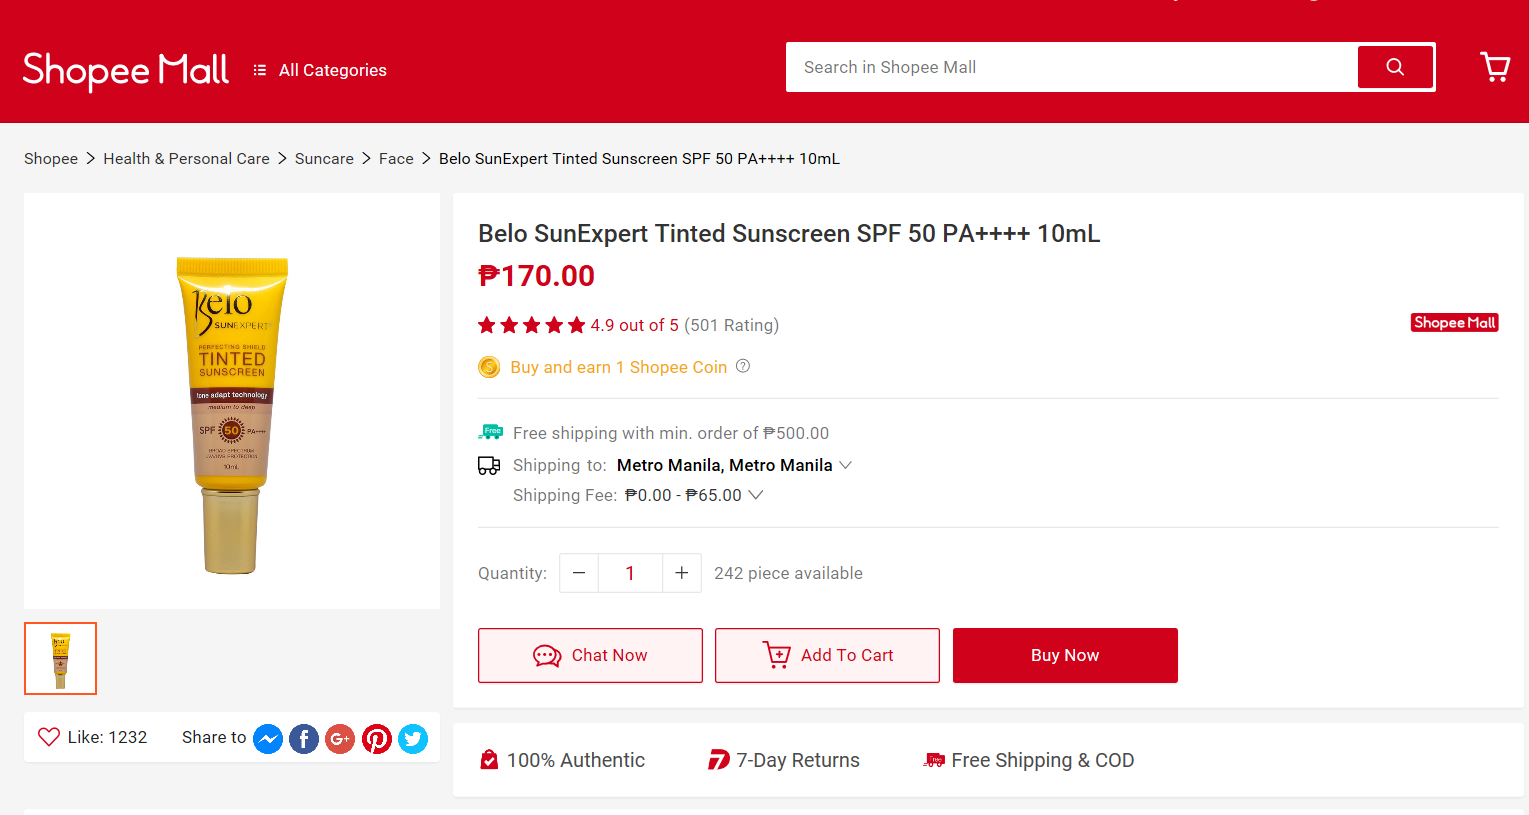The height and width of the screenshot is (815, 1529).
Task: Increase quantity with plus button
Action: tap(682, 573)
